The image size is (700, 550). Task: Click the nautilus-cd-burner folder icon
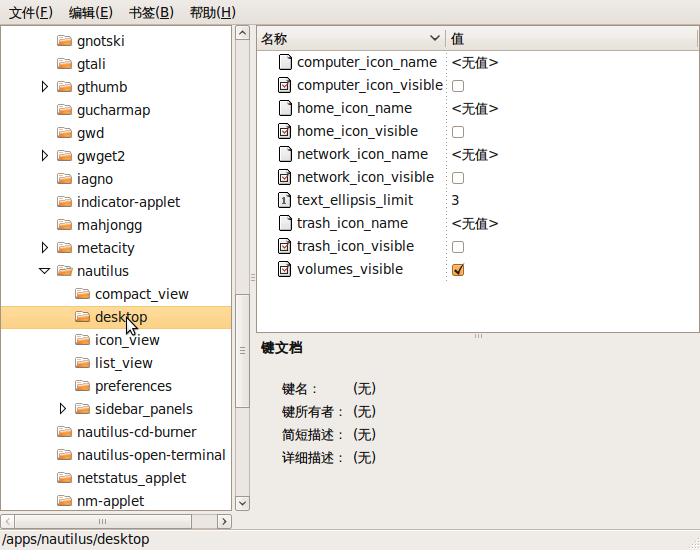(x=65, y=432)
